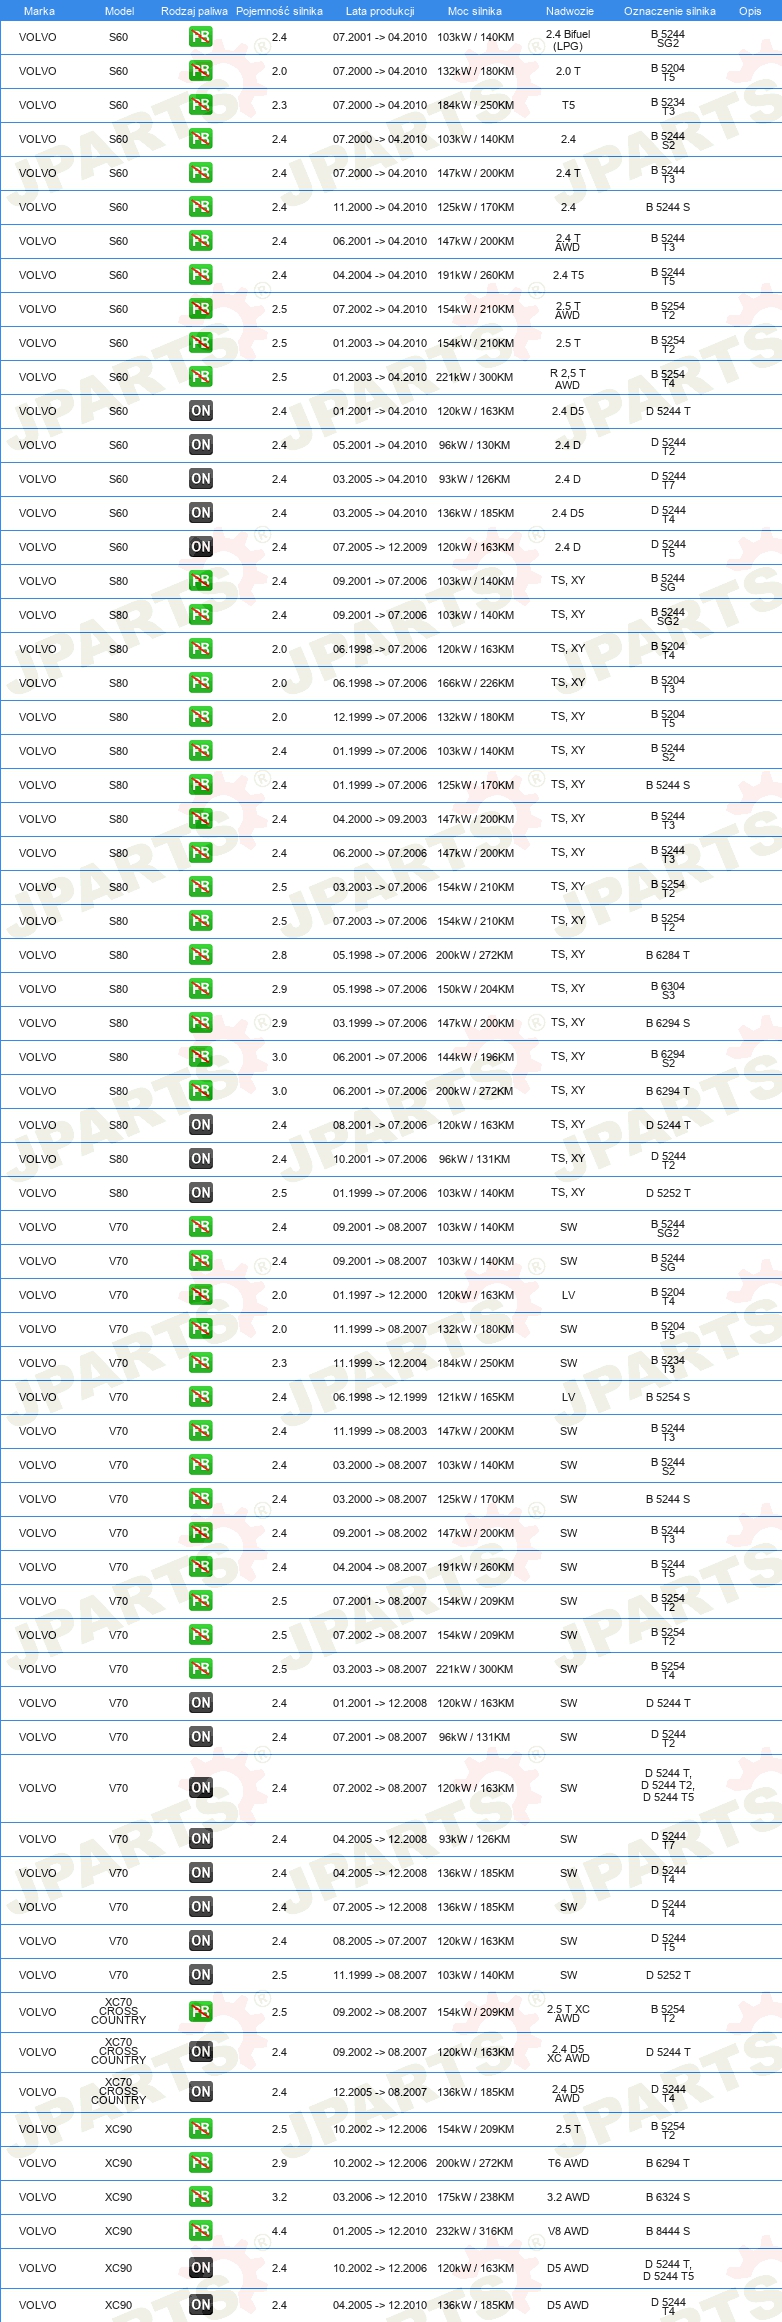The image size is (782, 2322).
Task: Click petrol icon for V70 184kW / 250KM
Action: 201,1363
